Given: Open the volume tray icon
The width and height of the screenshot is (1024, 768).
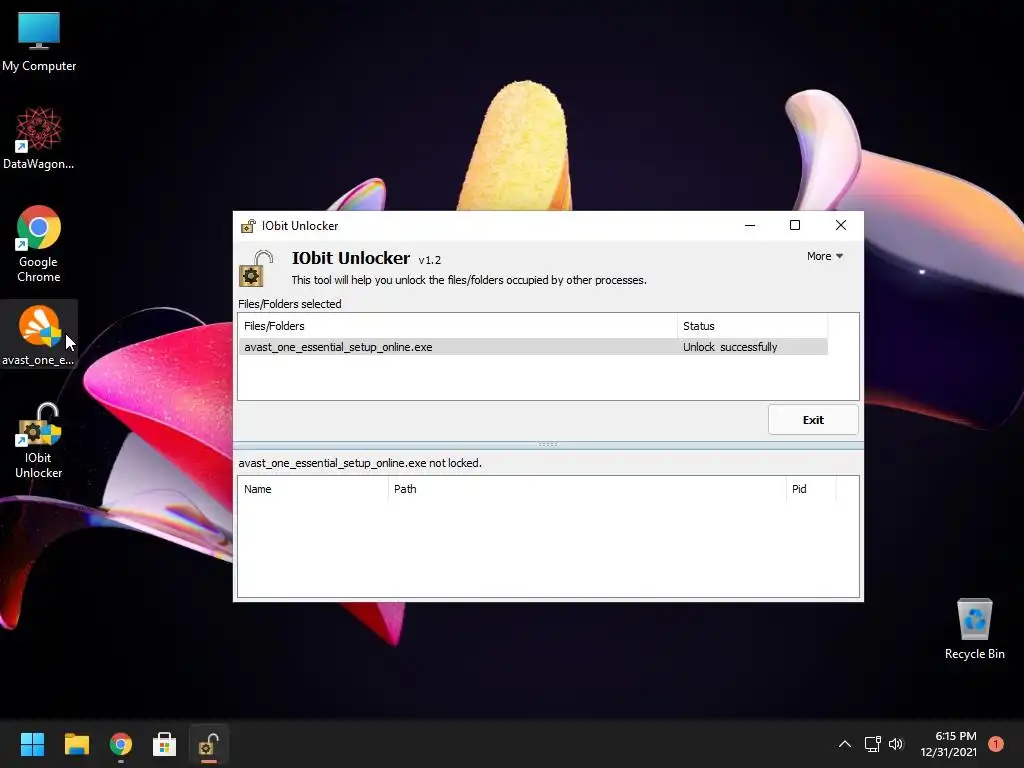Looking at the screenshot, I should pos(896,744).
